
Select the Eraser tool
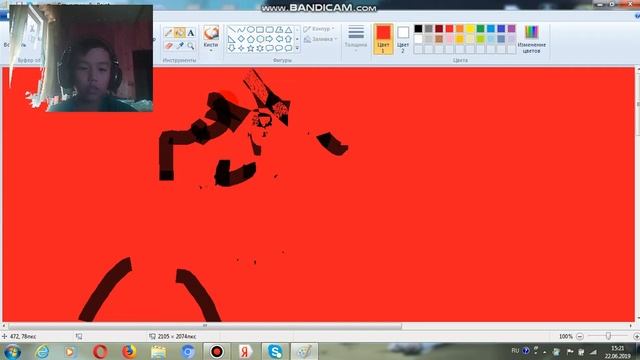(168, 46)
